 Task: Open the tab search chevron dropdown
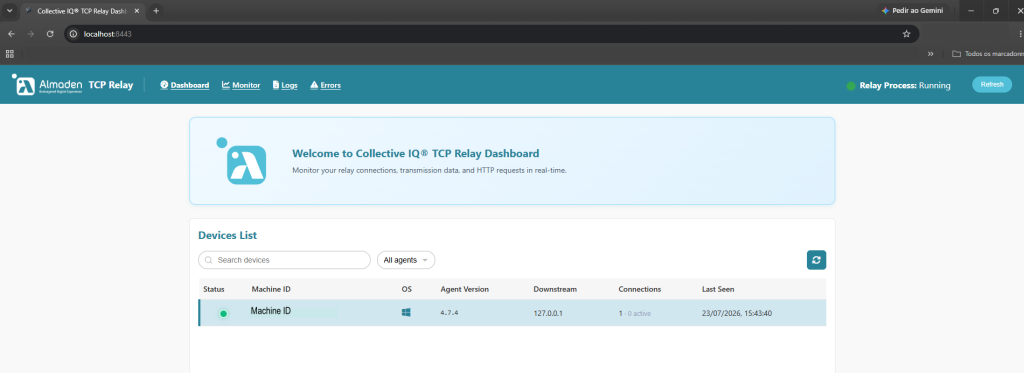(x=9, y=11)
